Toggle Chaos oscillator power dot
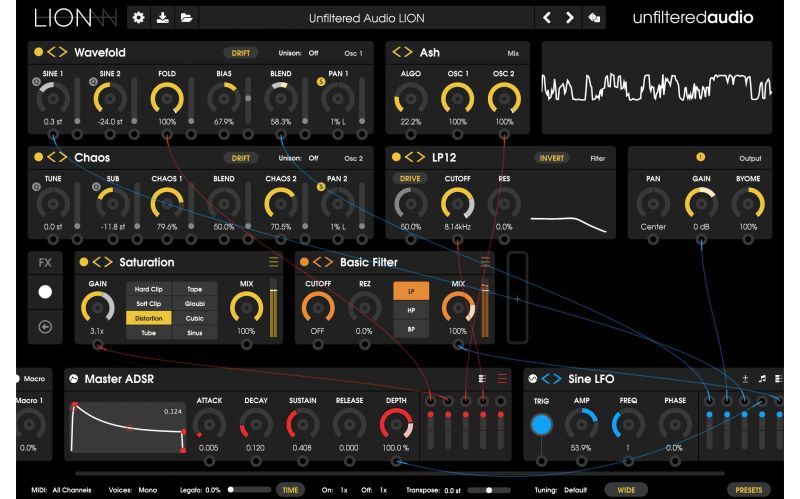 tap(38, 157)
